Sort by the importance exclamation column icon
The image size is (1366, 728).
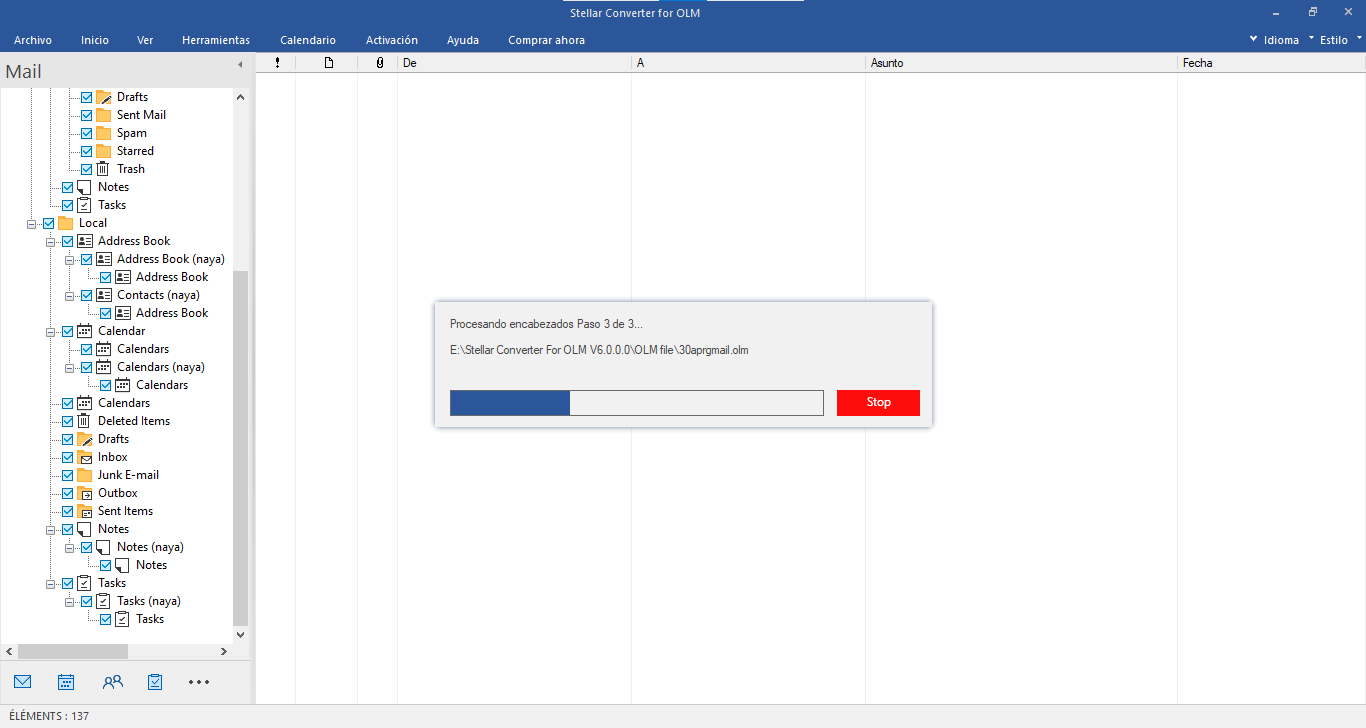click(277, 63)
